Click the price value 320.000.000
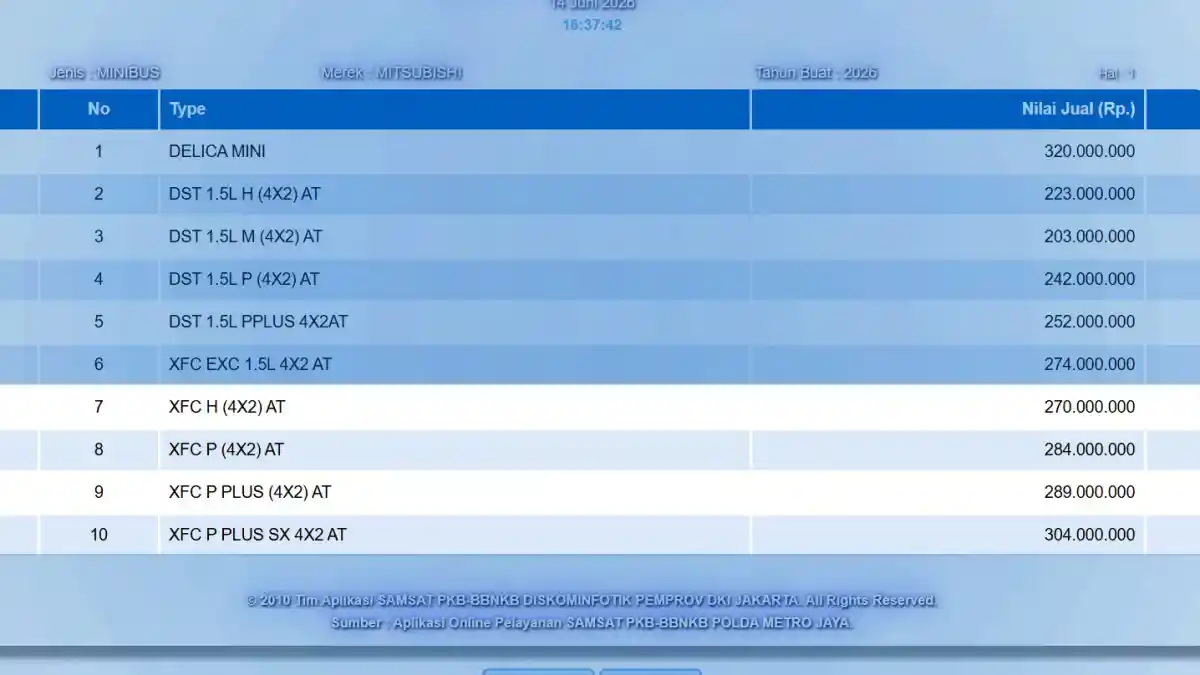 point(1089,152)
